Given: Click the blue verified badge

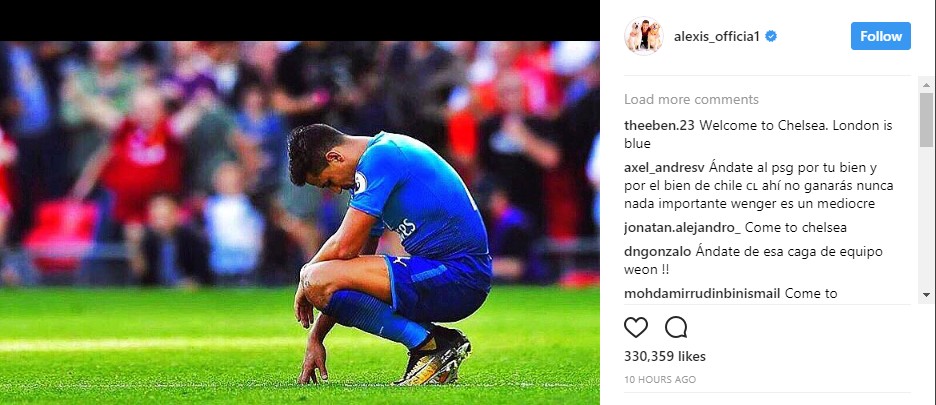Looking at the screenshot, I should [771, 36].
